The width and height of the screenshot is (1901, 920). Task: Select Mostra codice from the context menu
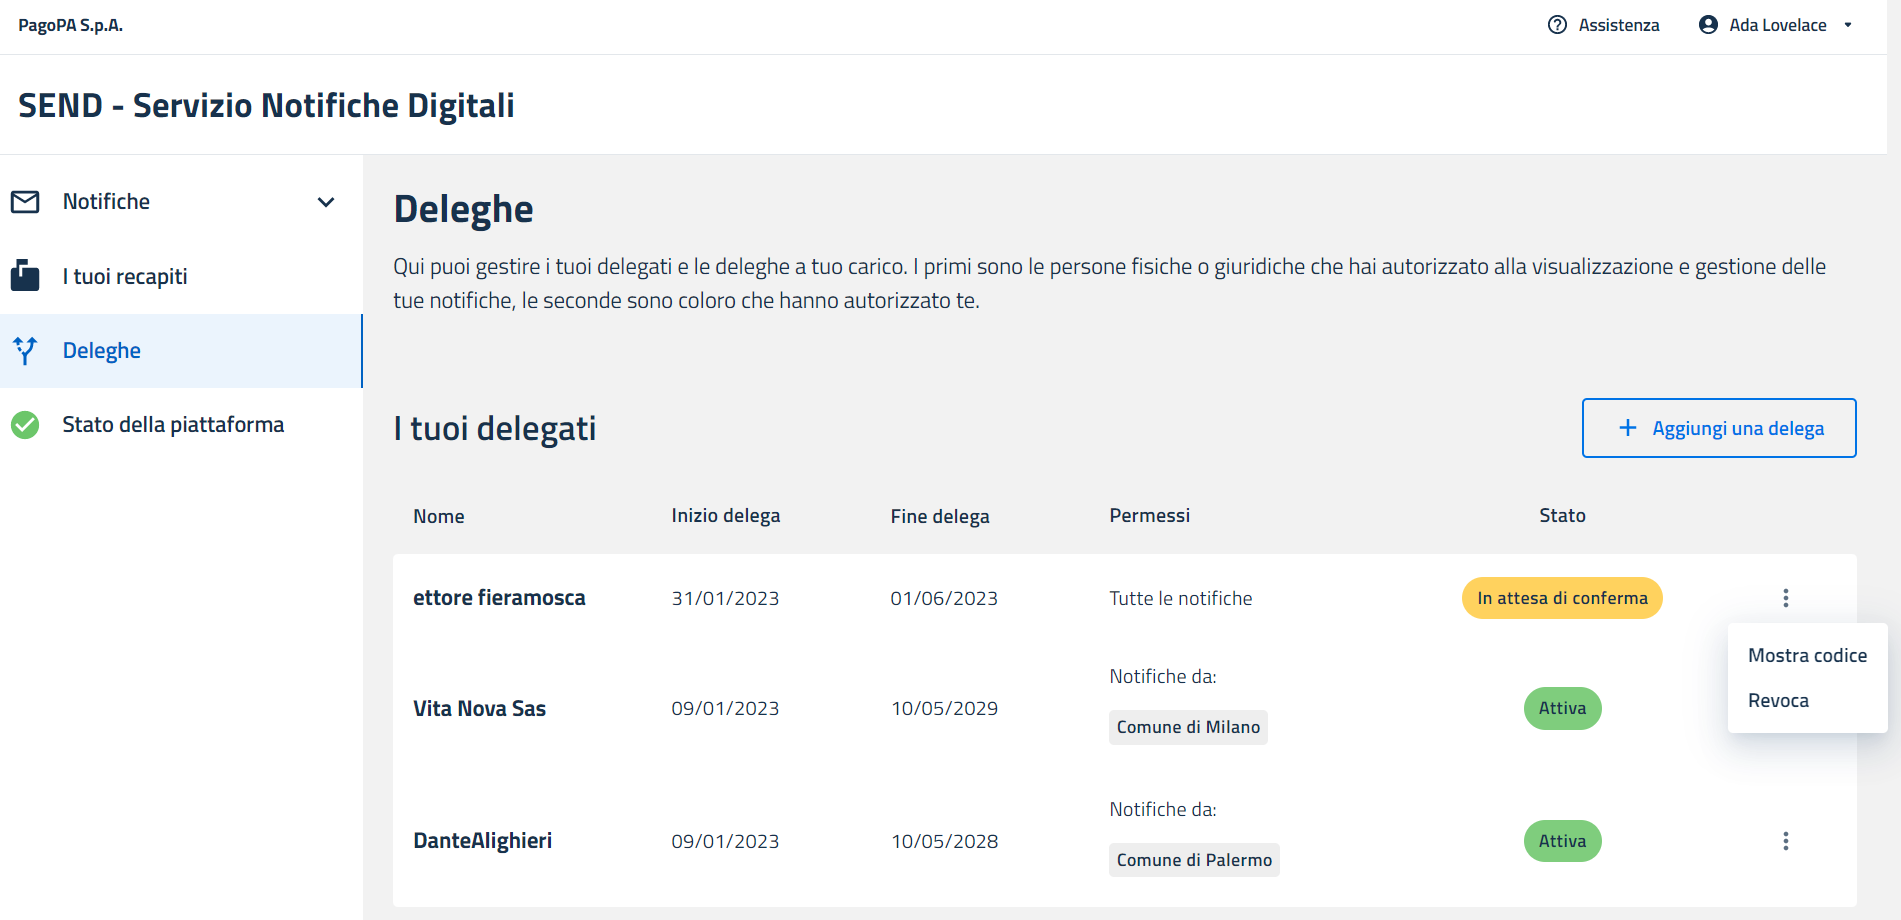click(x=1807, y=656)
